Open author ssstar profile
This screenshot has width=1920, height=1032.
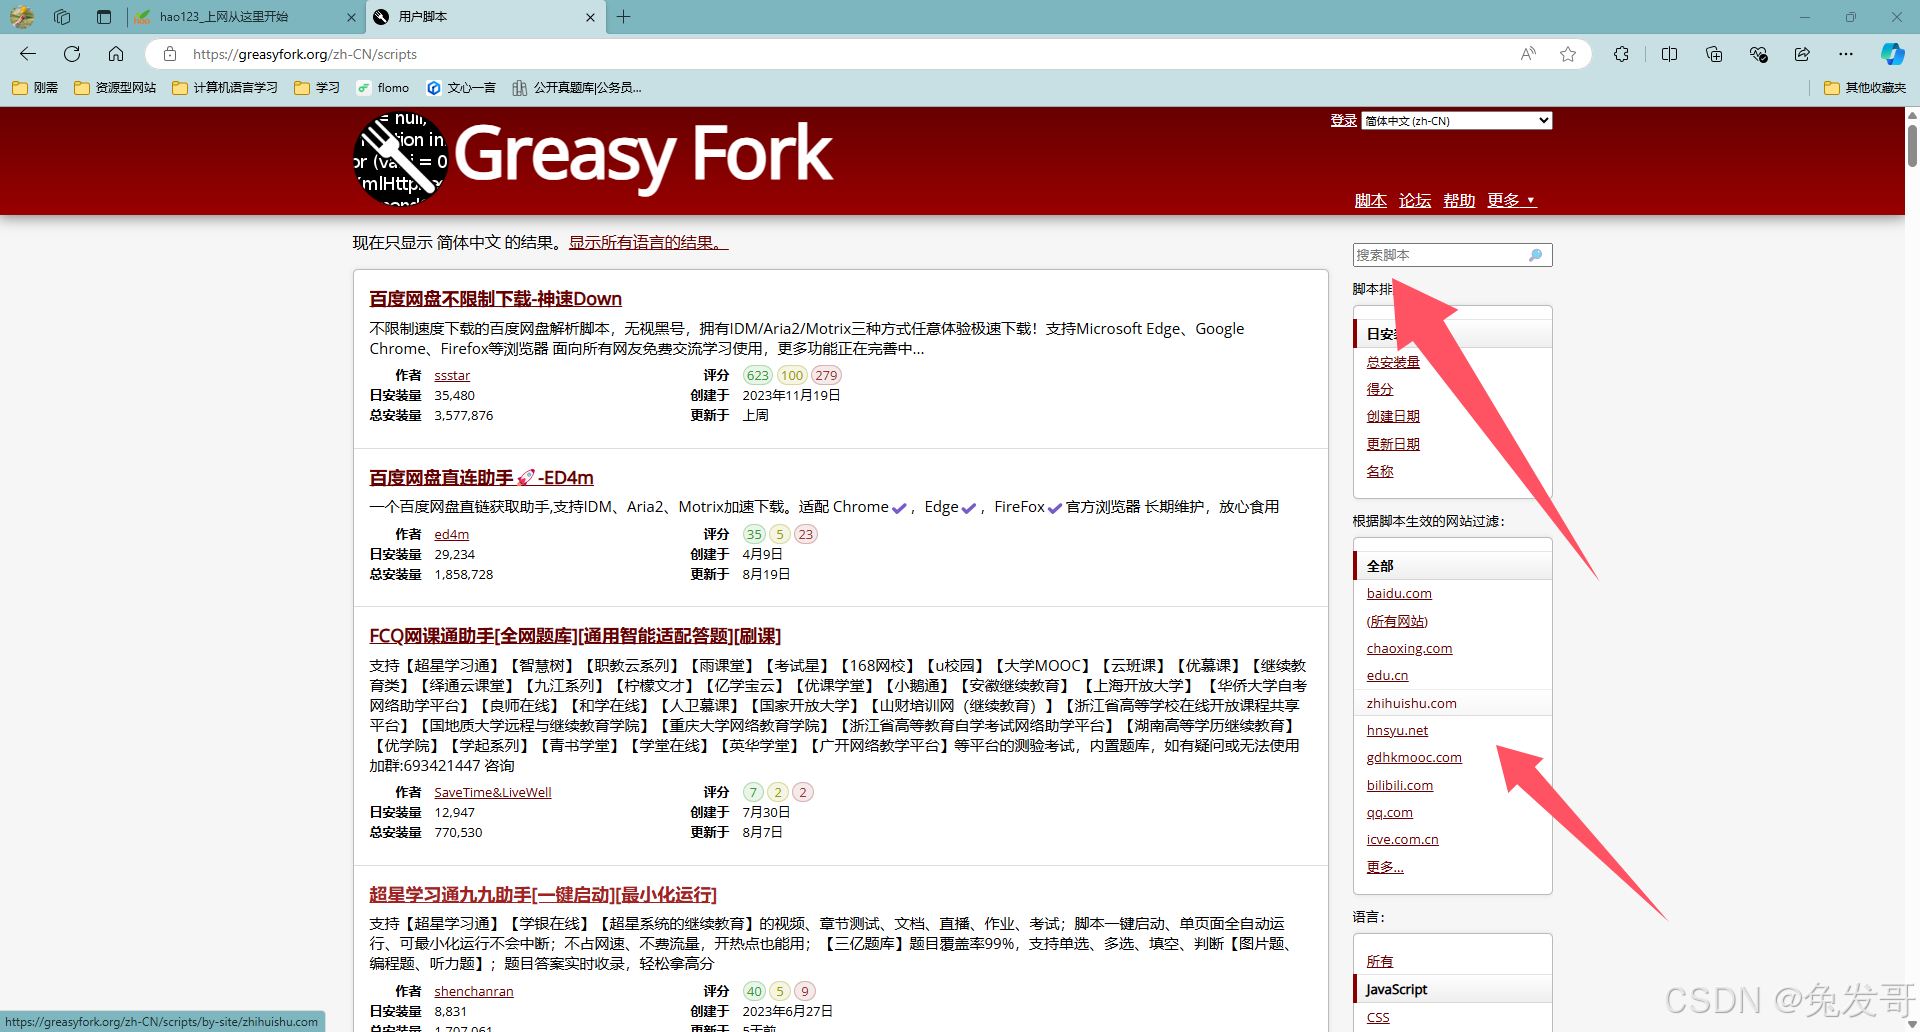[x=452, y=375]
